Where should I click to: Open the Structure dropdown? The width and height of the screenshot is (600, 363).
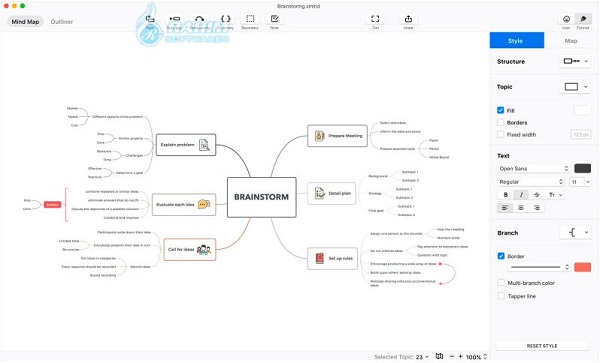[575, 61]
